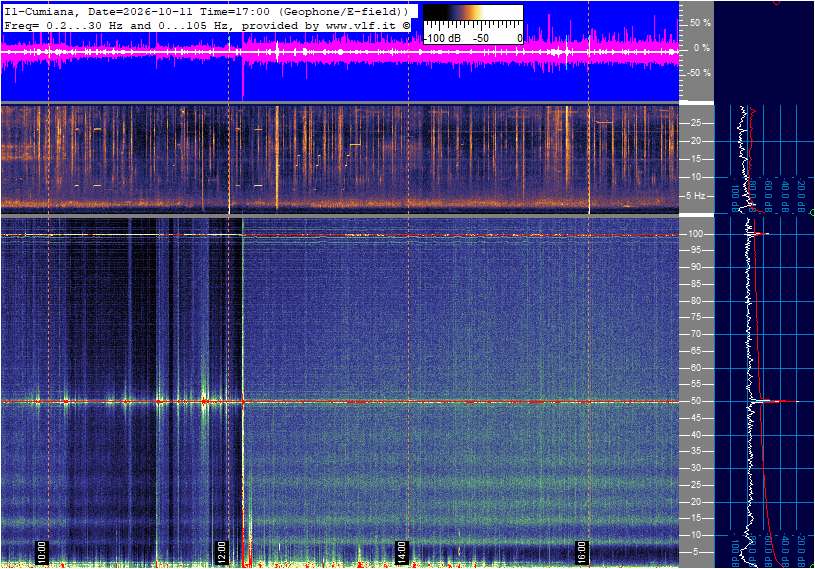
Task: Click the '70' frequency axis label
Action: click(695, 334)
